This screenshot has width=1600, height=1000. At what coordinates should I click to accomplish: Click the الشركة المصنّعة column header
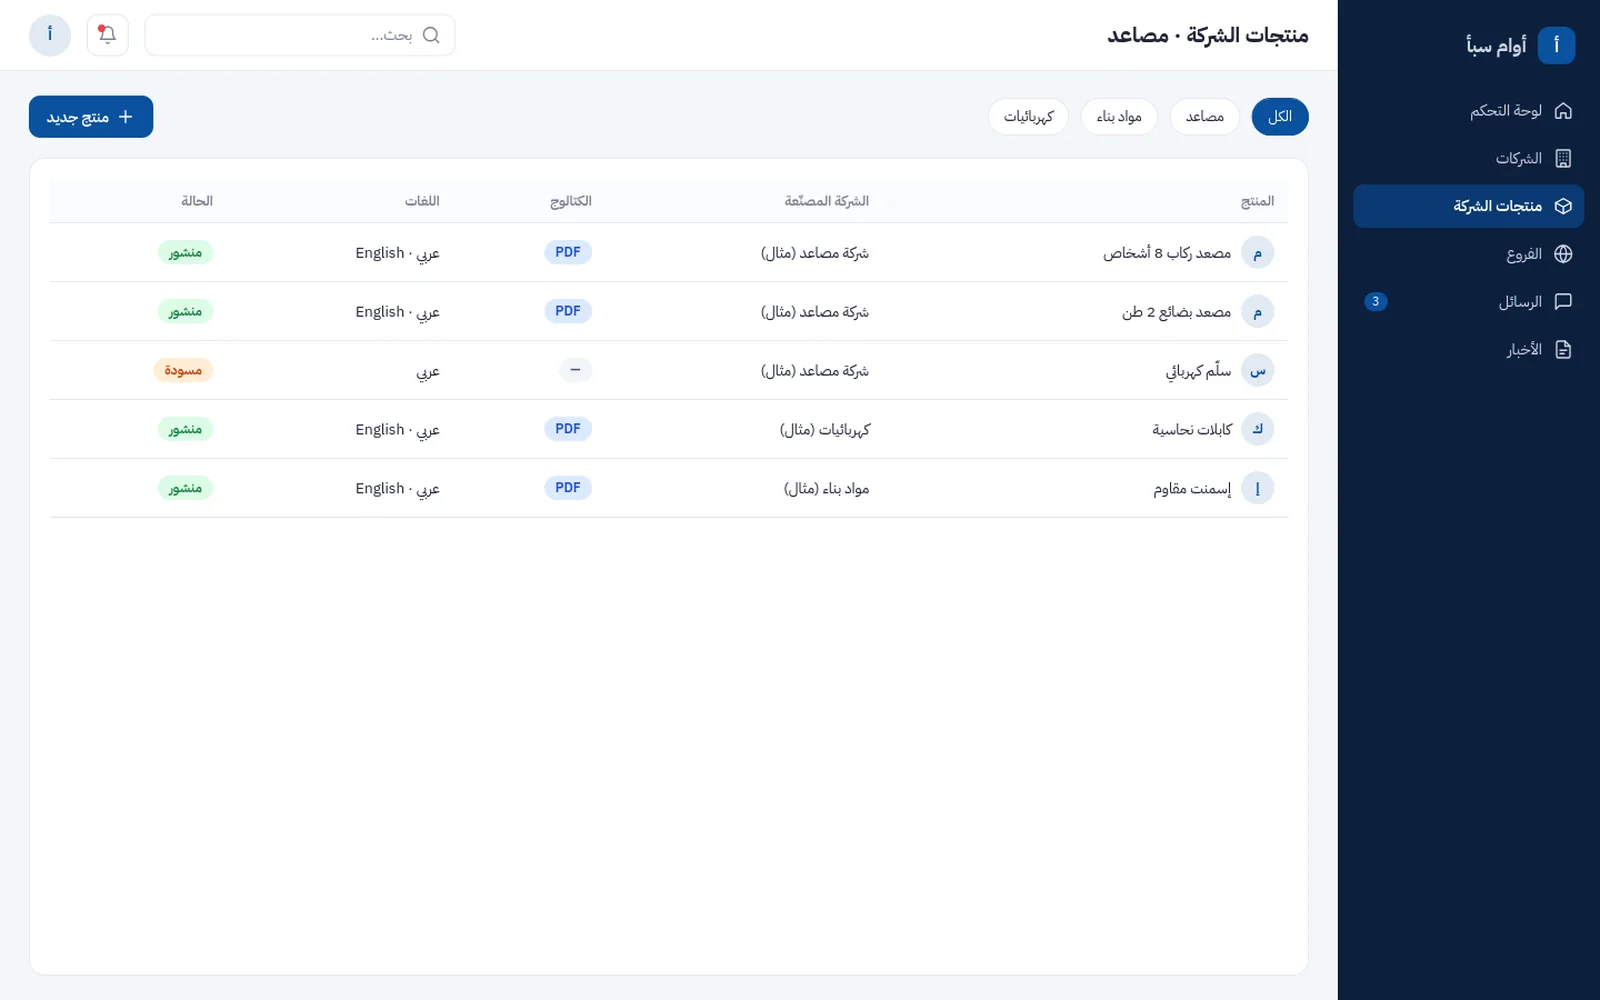click(x=827, y=201)
